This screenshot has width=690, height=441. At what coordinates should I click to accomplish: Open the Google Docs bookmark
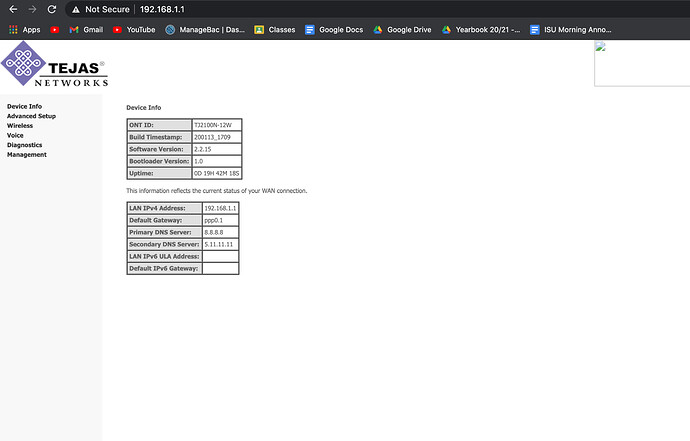(x=334, y=30)
